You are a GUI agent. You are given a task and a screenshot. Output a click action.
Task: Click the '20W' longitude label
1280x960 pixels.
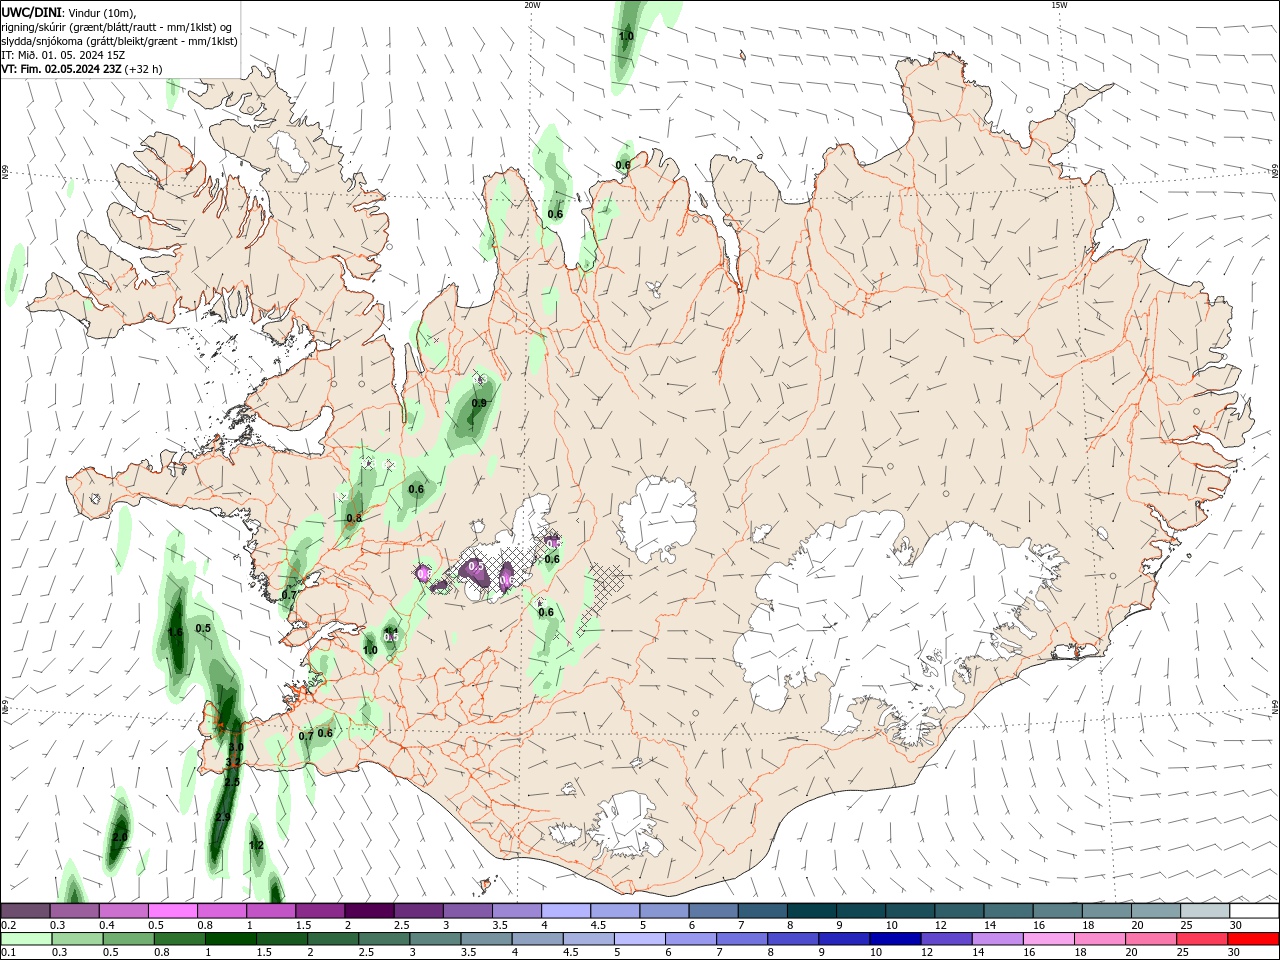[x=532, y=5]
